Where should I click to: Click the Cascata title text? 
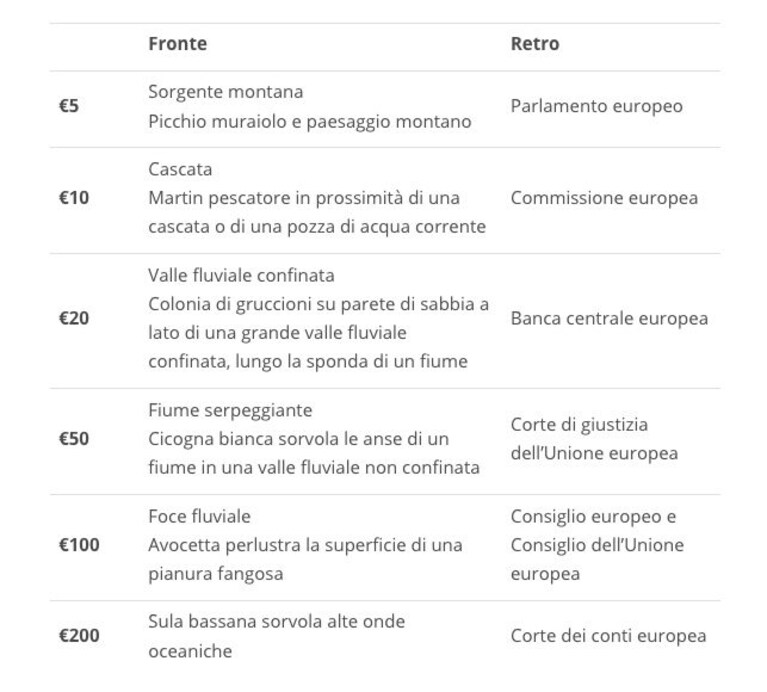tap(180, 169)
